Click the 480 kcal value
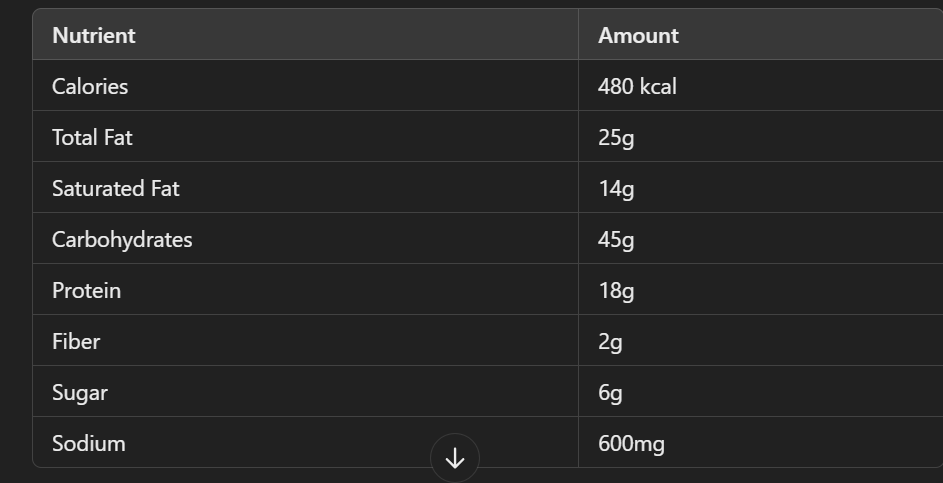 pos(637,87)
